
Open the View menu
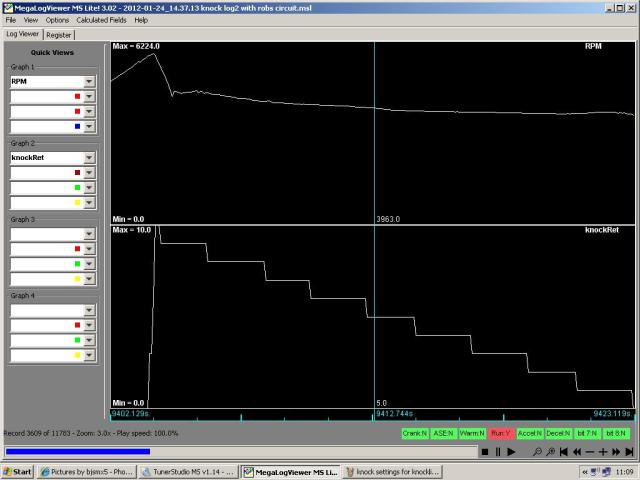coord(31,20)
